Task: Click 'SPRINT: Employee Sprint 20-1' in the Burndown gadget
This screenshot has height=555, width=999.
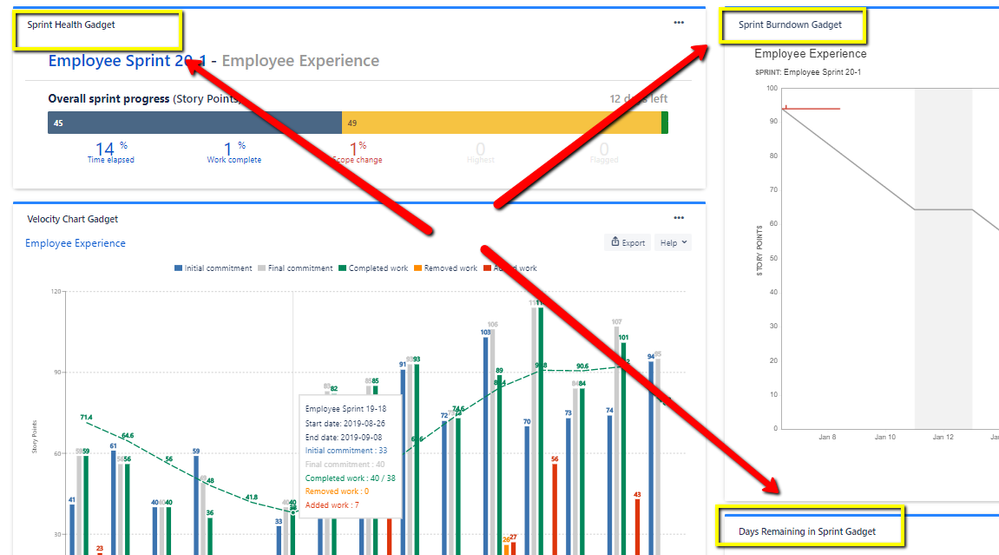Action: (808, 72)
